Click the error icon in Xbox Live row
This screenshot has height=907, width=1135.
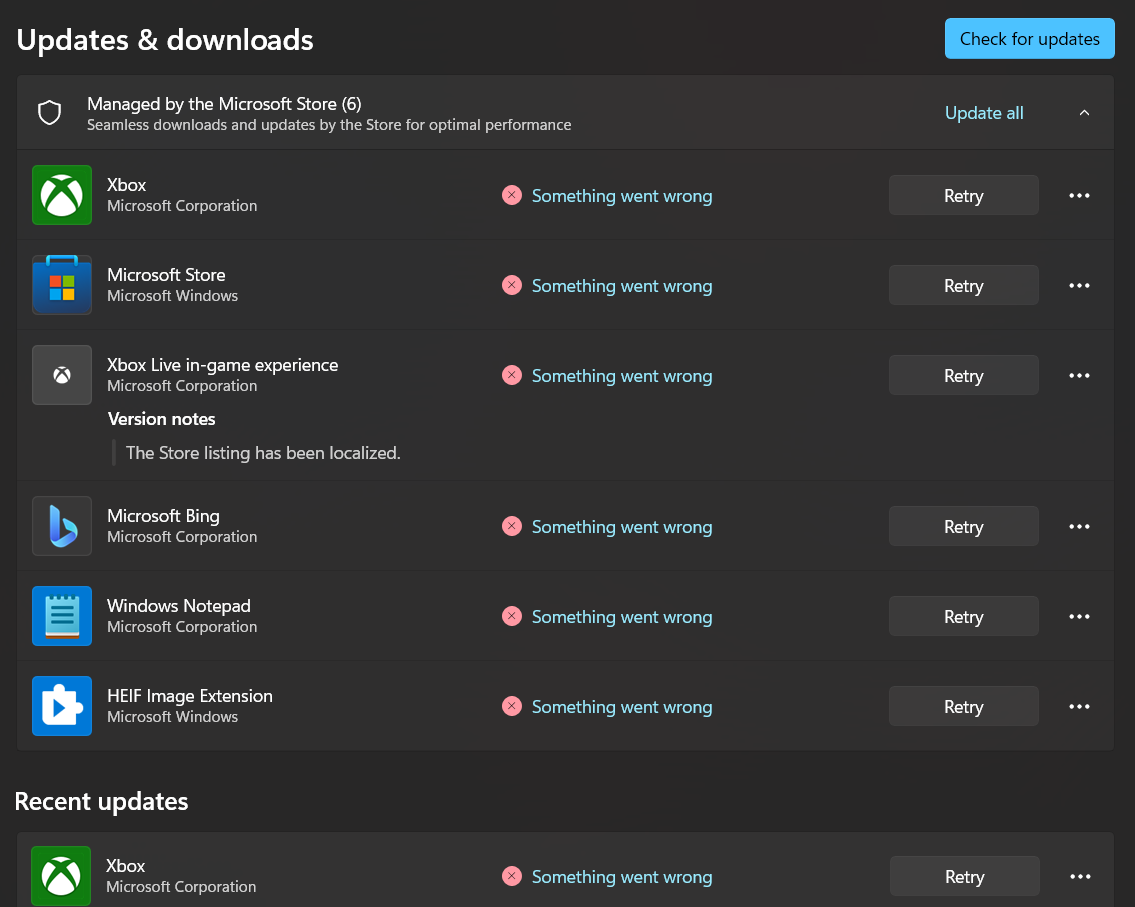pyautogui.click(x=512, y=375)
